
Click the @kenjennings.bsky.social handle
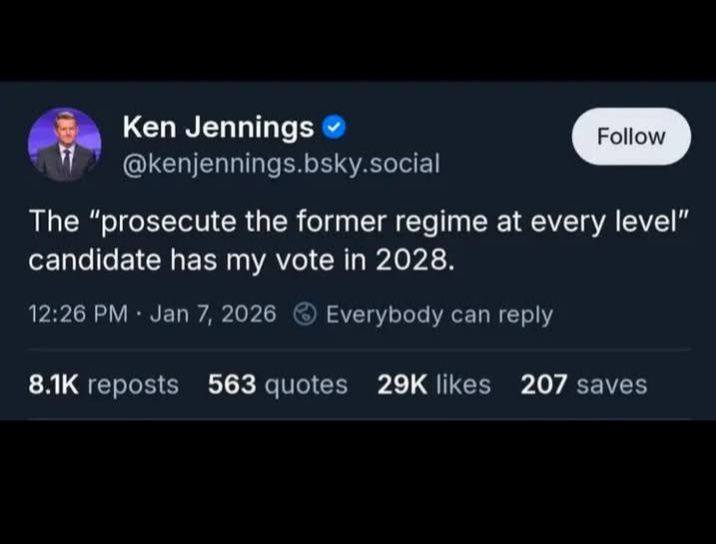(x=280, y=162)
